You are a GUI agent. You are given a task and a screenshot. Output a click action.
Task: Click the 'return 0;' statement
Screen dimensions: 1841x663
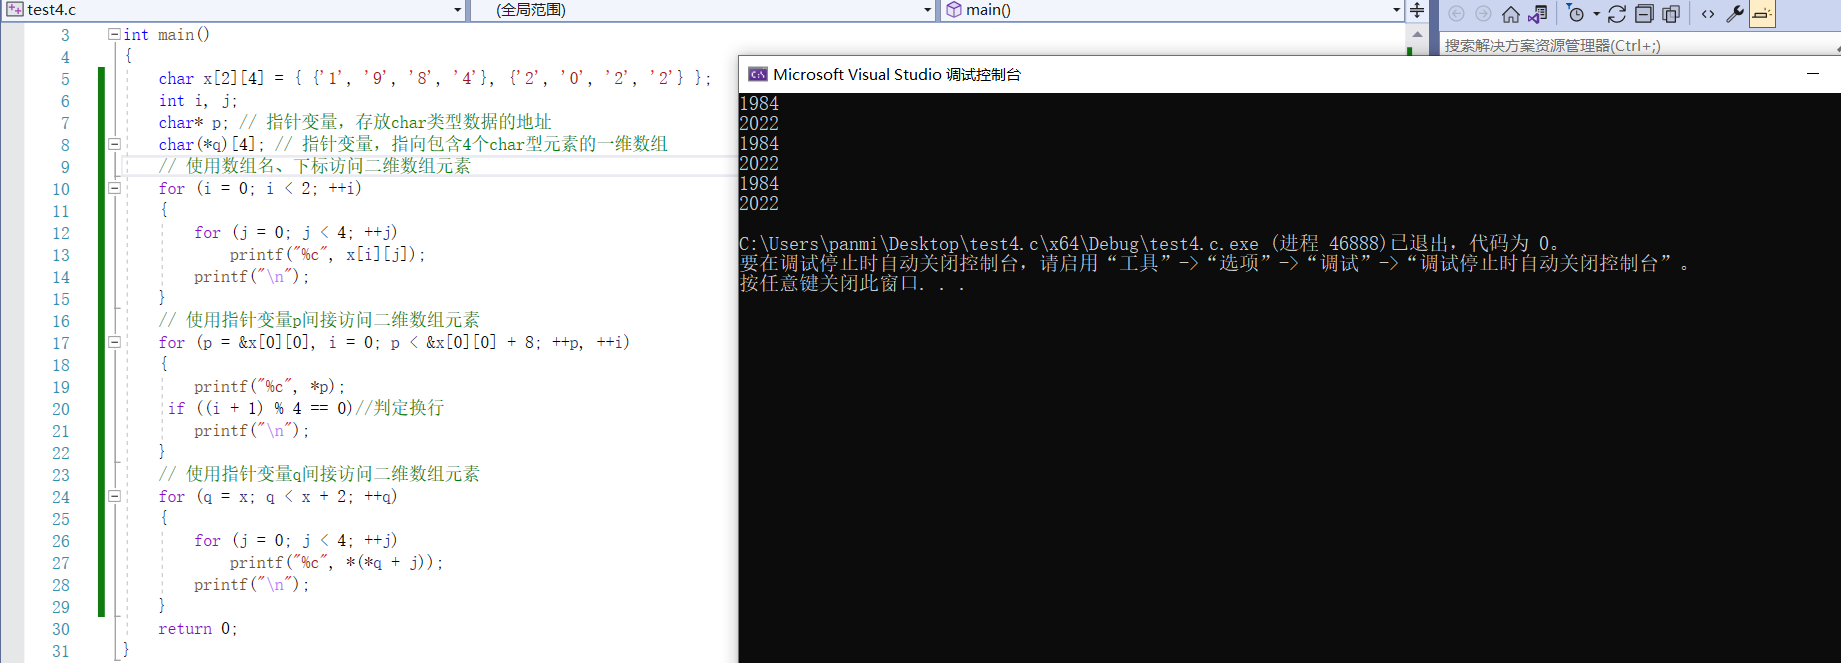(x=198, y=628)
